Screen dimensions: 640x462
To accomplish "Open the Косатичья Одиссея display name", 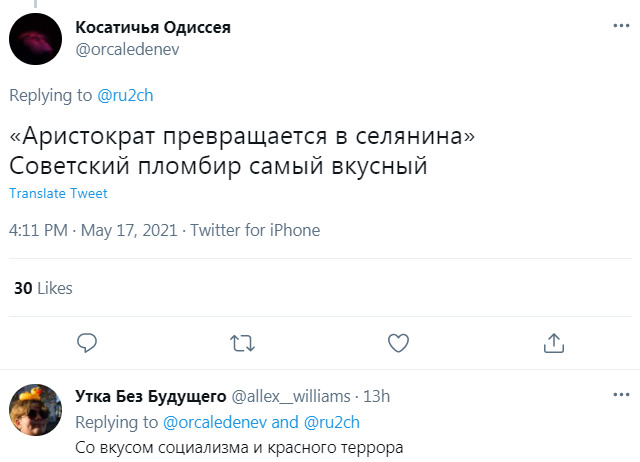I will pyautogui.click(x=153, y=28).
